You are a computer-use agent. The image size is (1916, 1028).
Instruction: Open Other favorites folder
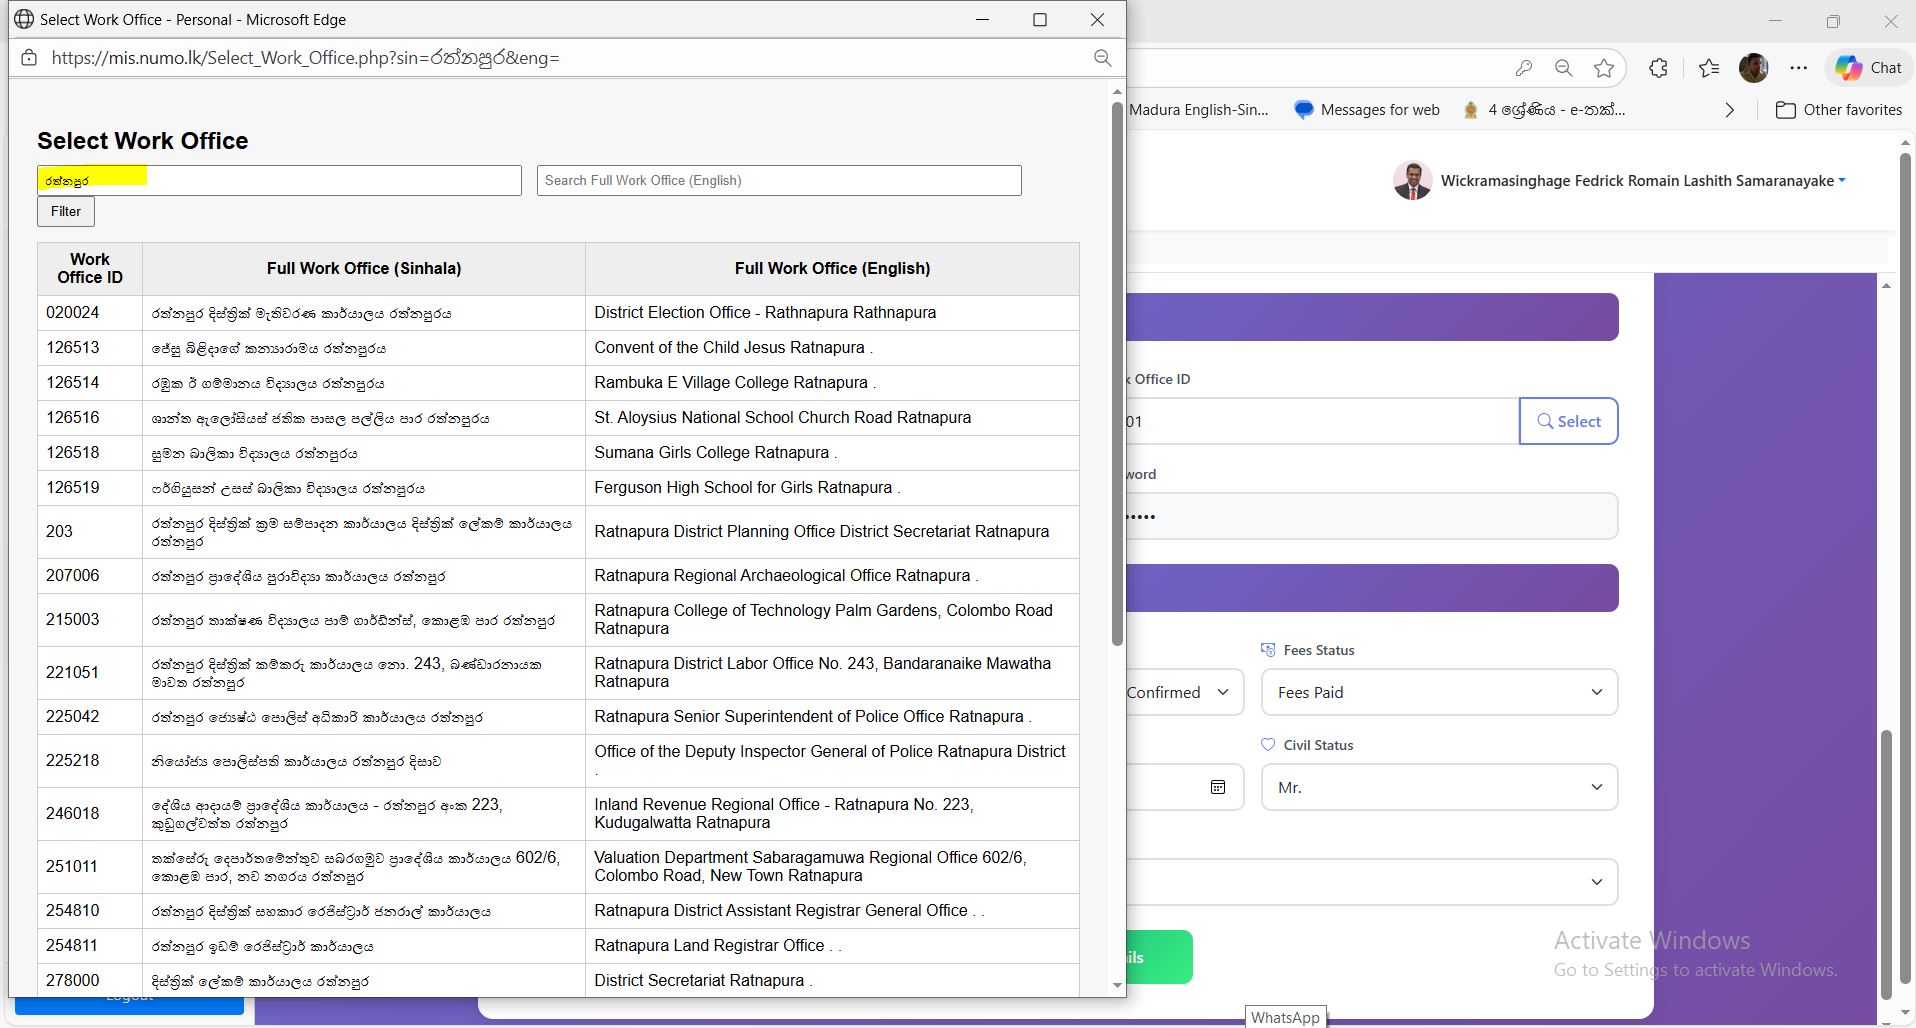(x=1839, y=110)
